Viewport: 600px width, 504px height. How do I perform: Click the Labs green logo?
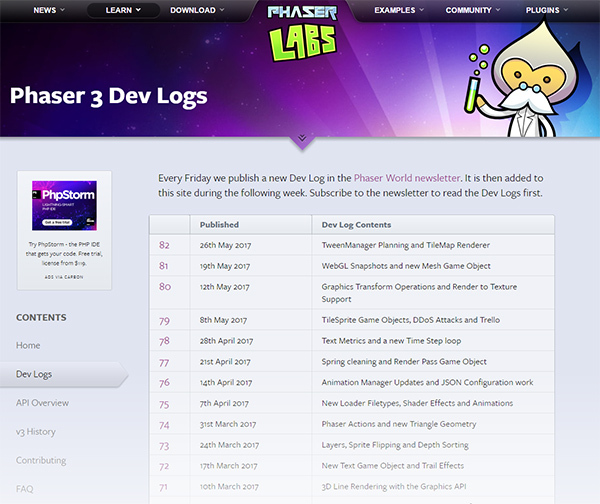tap(303, 43)
